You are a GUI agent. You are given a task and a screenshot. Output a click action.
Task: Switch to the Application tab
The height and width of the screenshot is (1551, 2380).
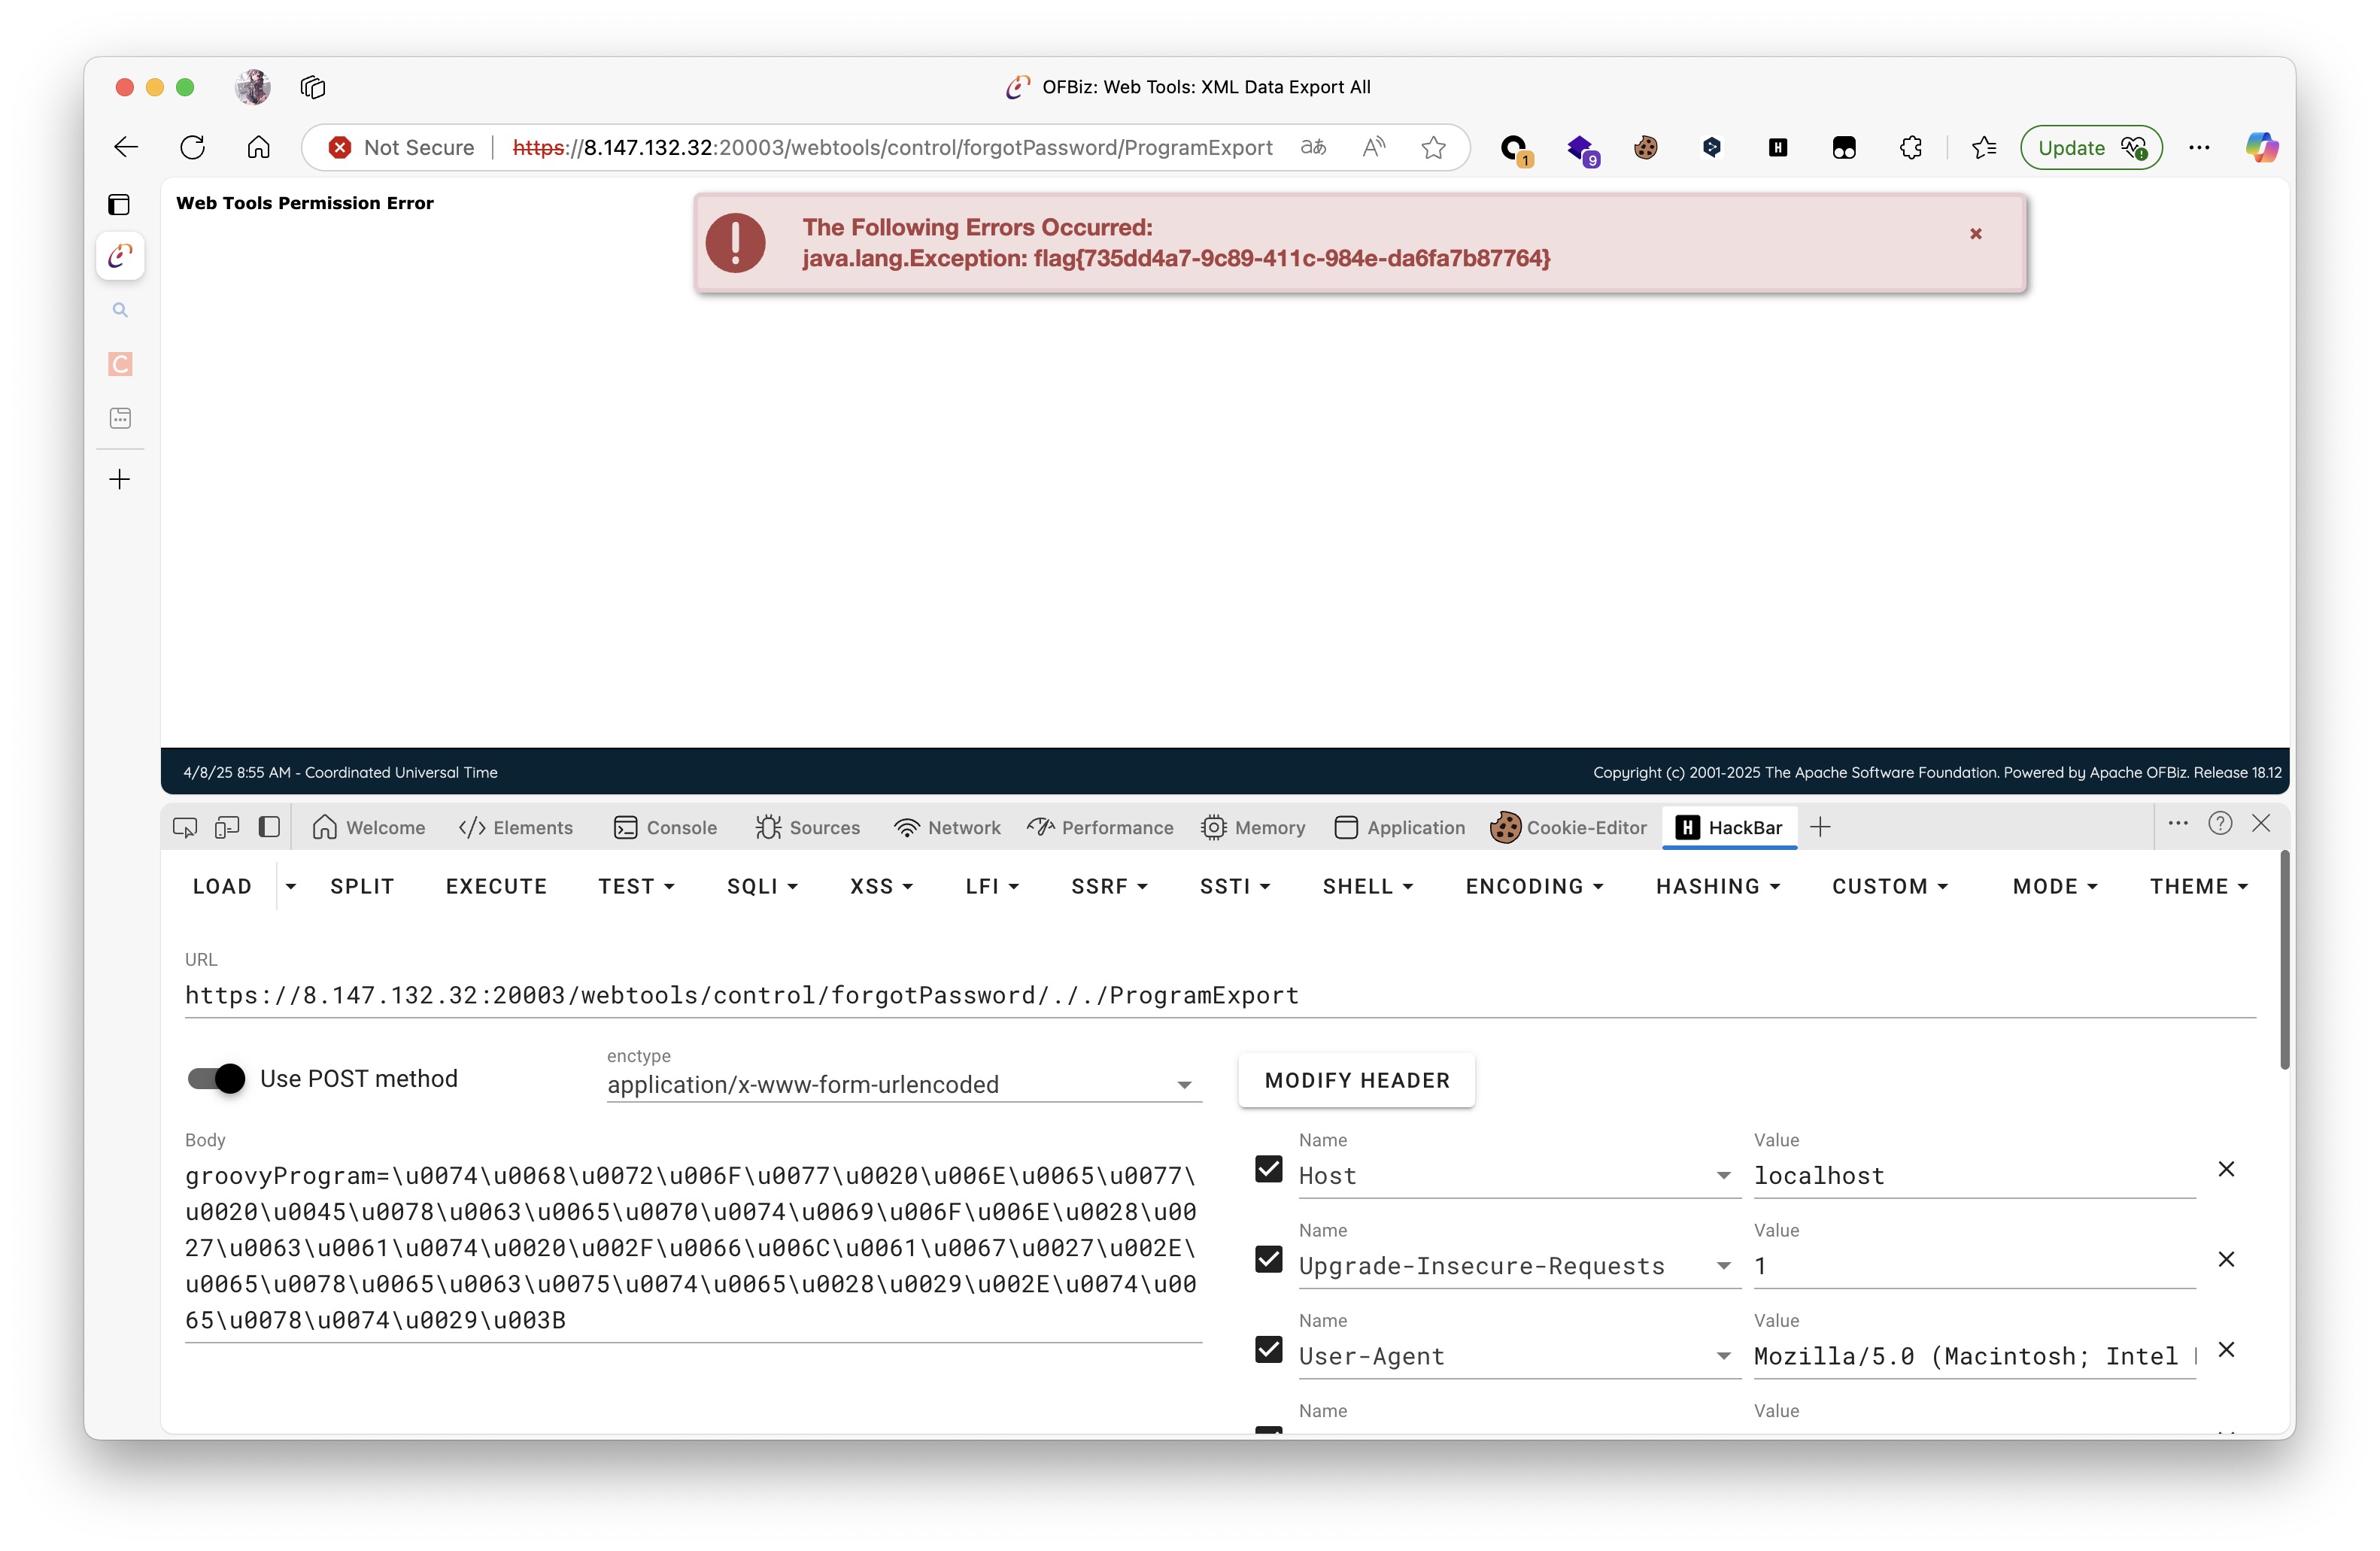[1400, 827]
